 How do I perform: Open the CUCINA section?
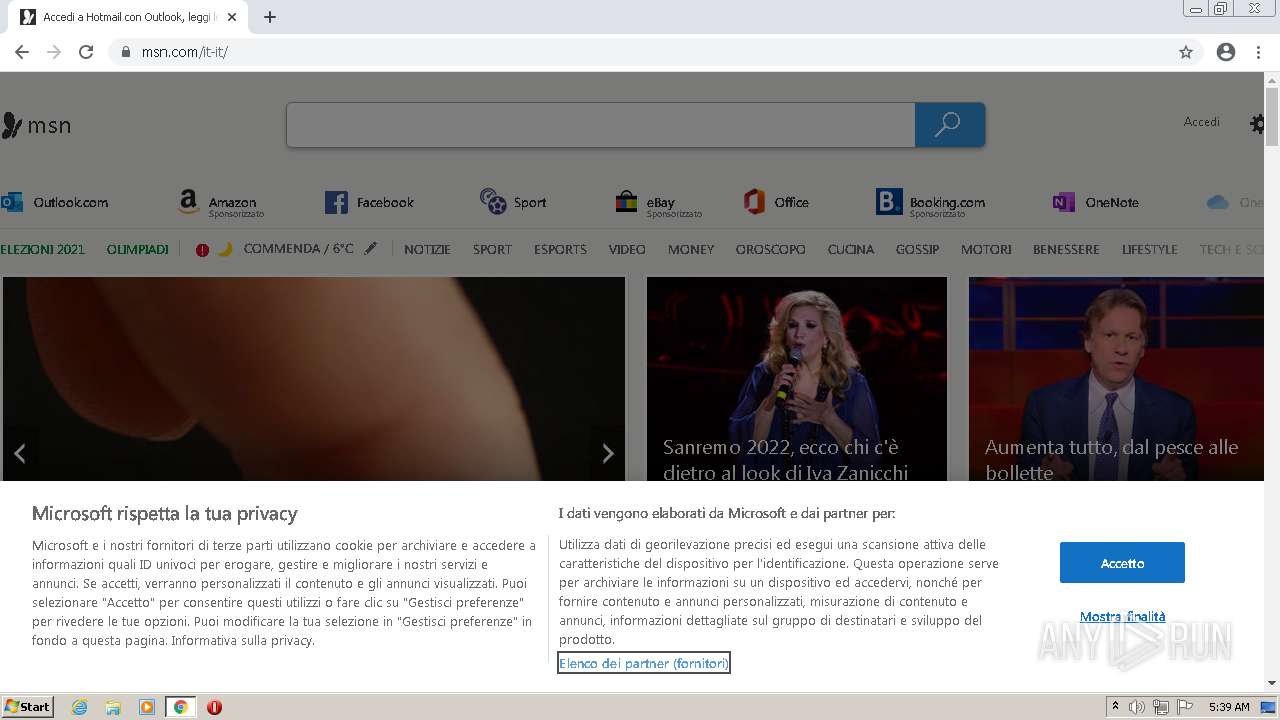pyautogui.click(x=851, y=249)
